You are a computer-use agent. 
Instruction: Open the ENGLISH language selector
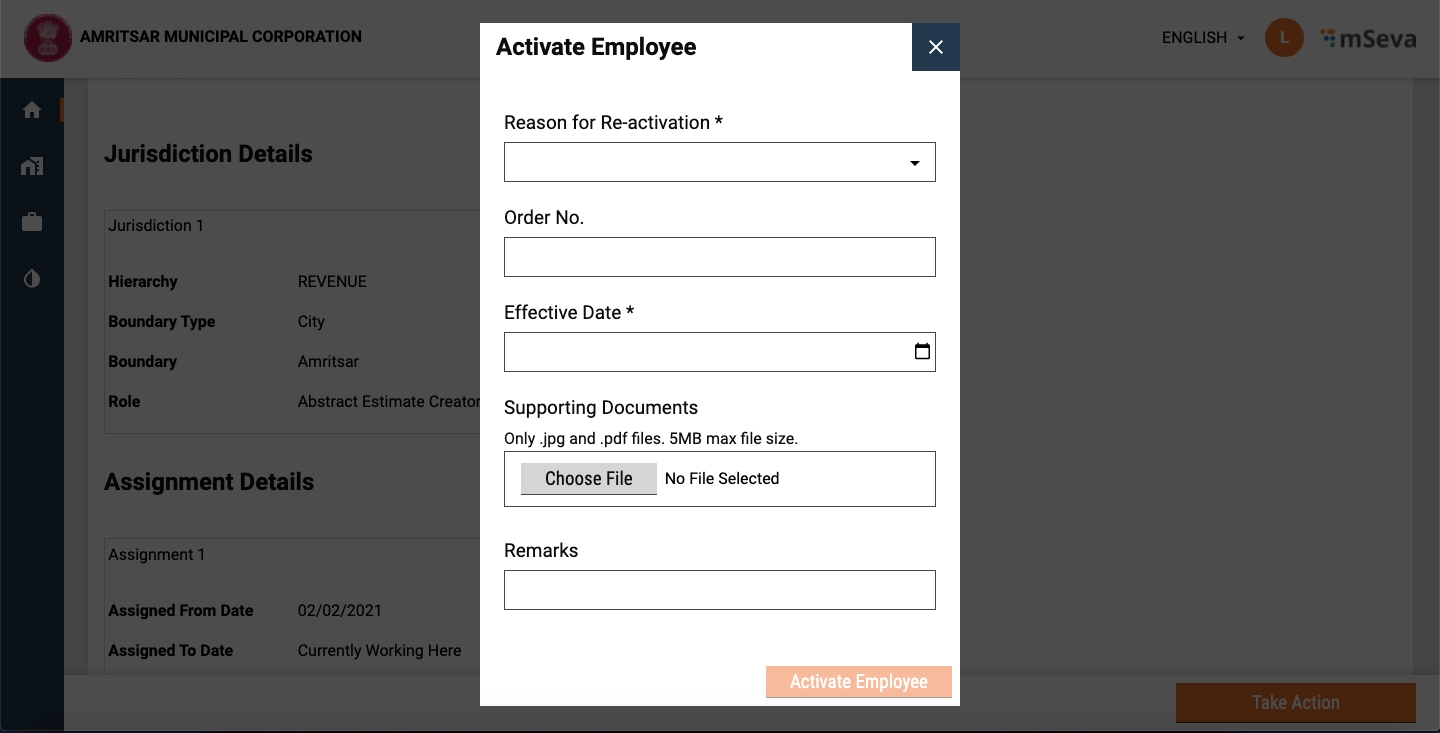[1203, 38]
